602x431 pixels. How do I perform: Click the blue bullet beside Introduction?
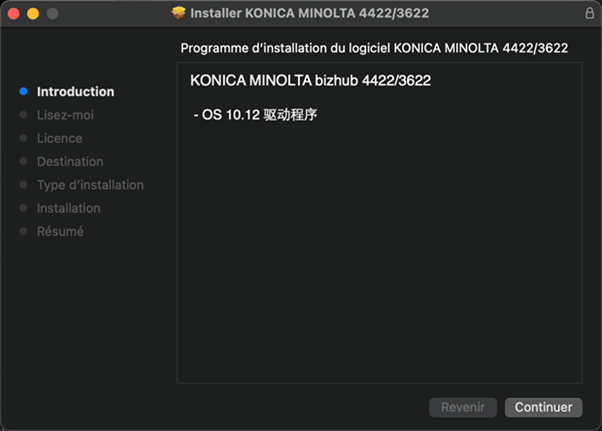tap(23, 91)
